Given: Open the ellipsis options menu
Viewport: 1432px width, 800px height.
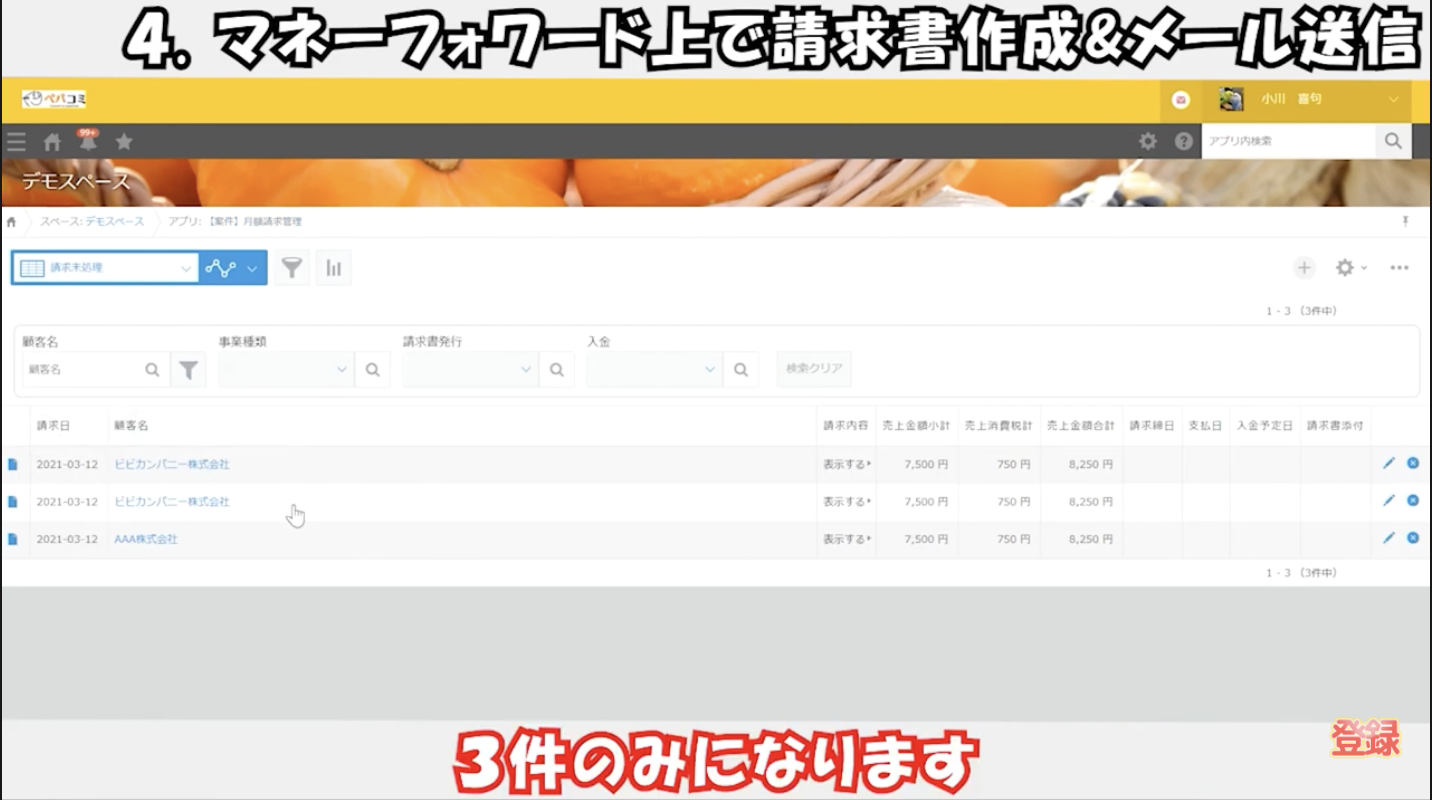Looking at the screenshot, I should coord(1398,267).
